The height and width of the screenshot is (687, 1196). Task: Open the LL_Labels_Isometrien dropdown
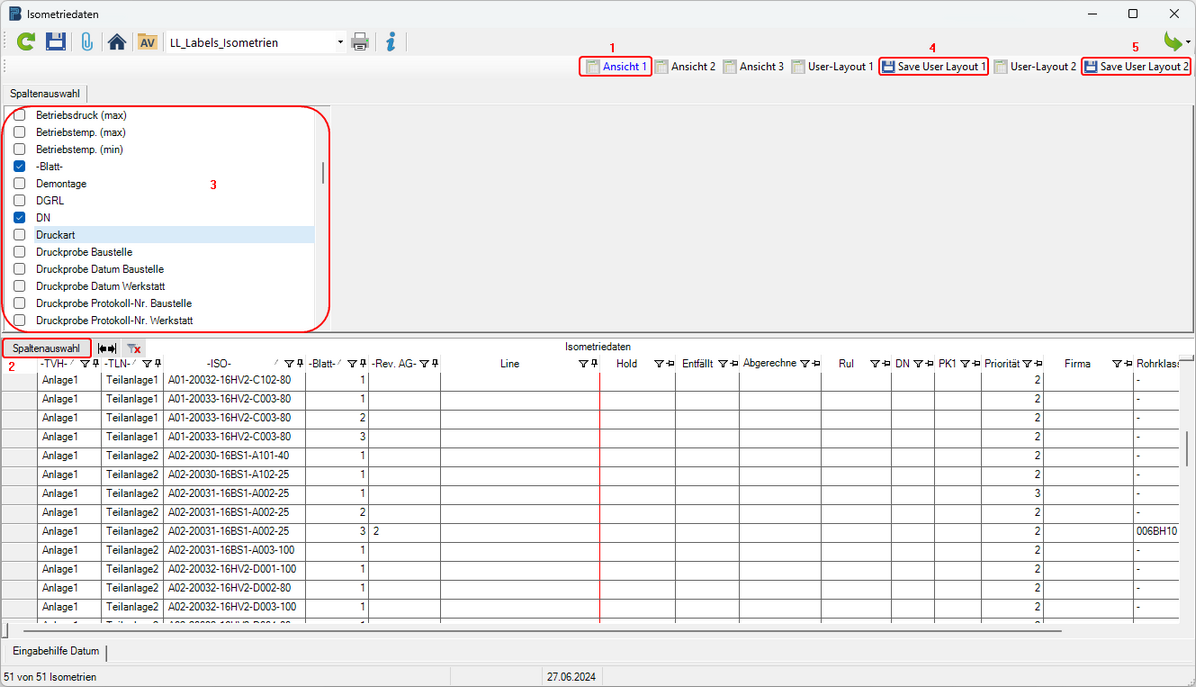click(x=340, y=43)
